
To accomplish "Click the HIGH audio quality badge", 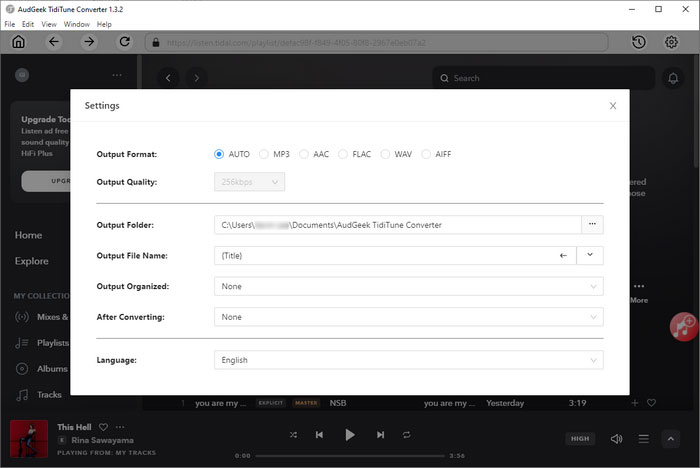I will [x=580, y=439].
